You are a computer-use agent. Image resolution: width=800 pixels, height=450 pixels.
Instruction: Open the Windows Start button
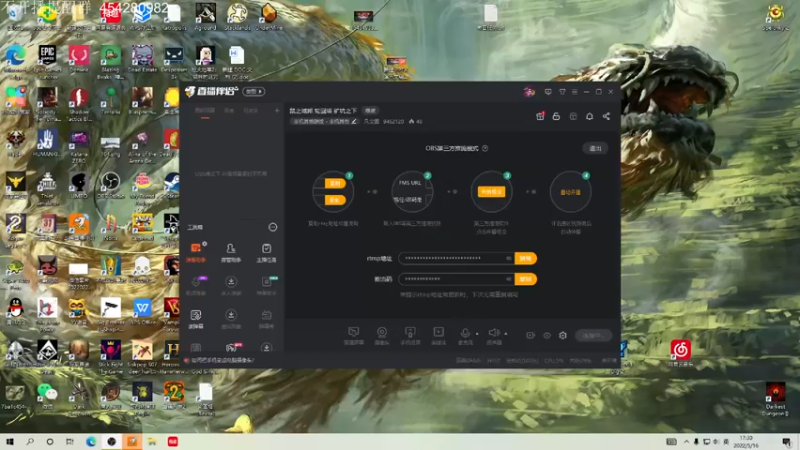click(10, 441)
